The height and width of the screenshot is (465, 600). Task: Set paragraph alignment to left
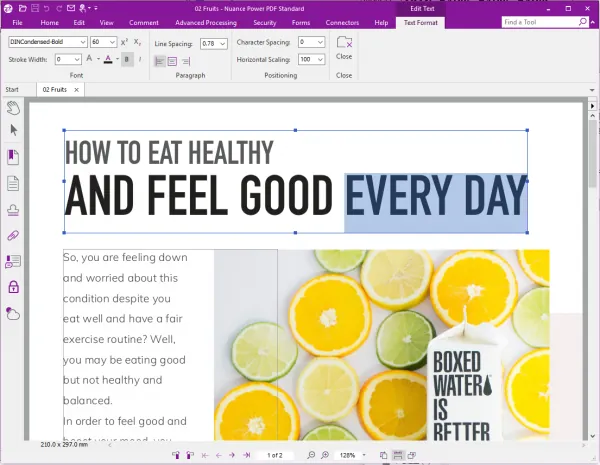click(160, 61)
